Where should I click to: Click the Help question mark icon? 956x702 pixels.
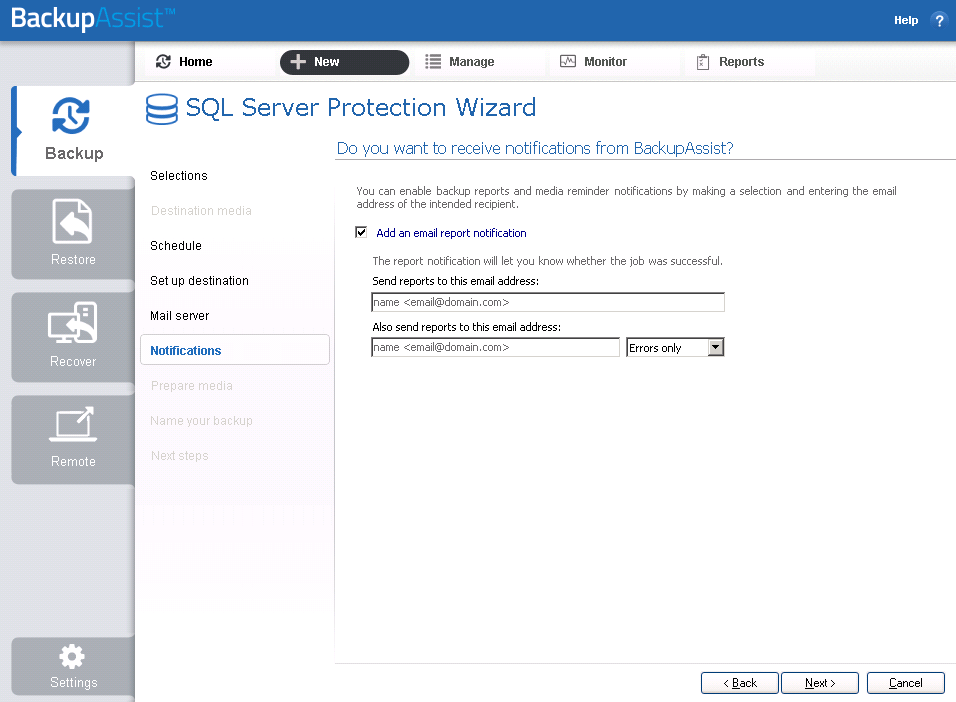coord(939,20)
